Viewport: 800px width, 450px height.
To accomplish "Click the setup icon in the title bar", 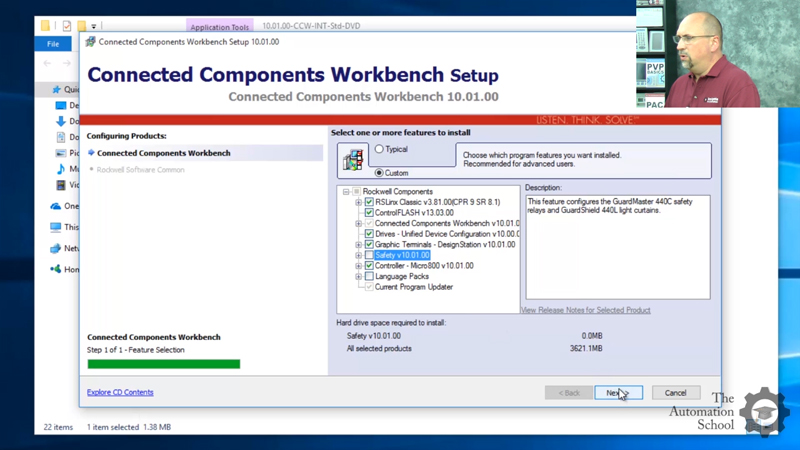I will click(91, 42).
